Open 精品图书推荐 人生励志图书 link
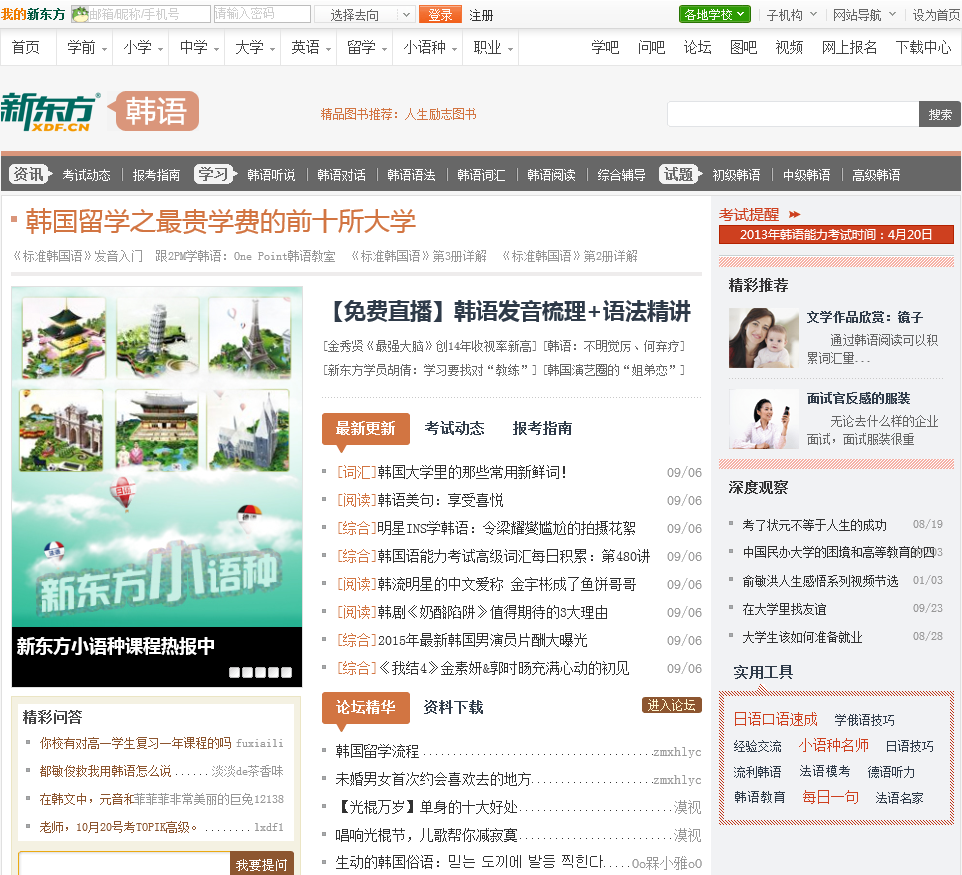 [398, 114]
